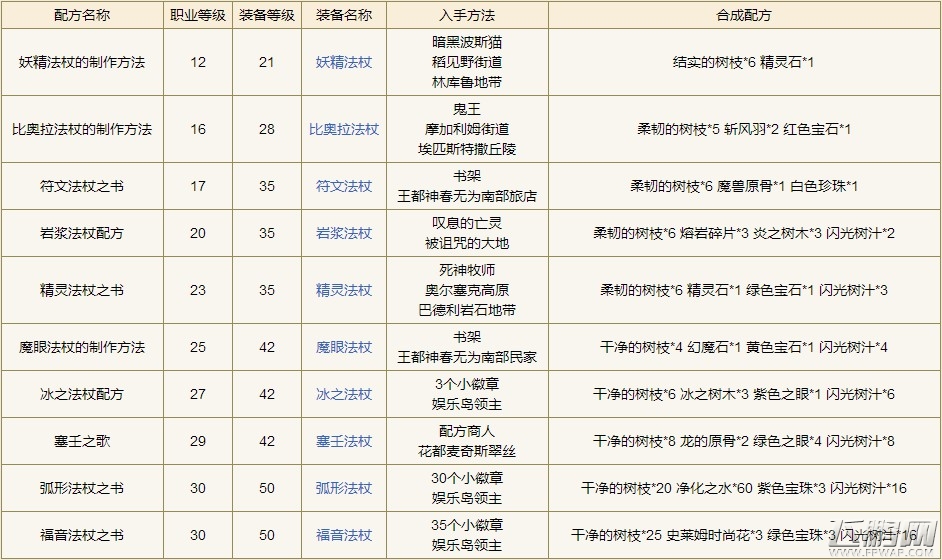Image resolution: width=942 pixels, height=560 pixels.
Task: Click the 装备等级 column header
Action: (267, 15)
